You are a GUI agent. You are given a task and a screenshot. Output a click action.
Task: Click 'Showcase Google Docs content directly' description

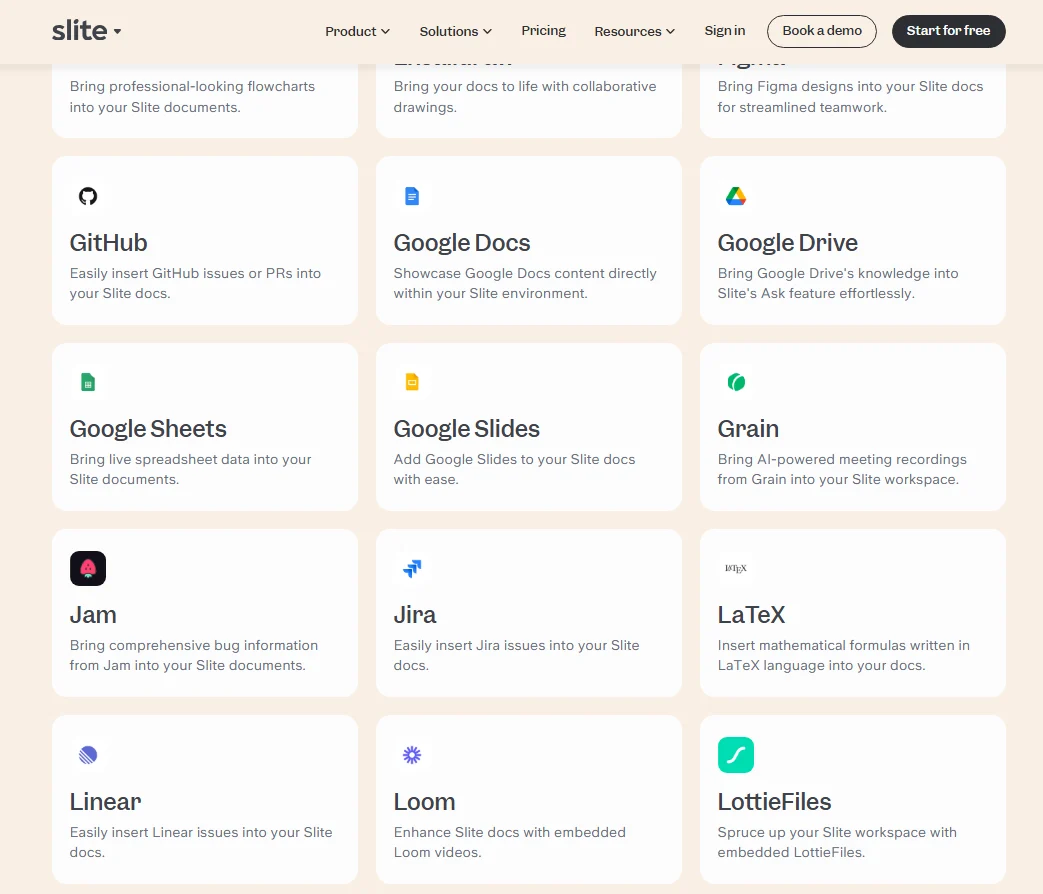click(525, 283)
